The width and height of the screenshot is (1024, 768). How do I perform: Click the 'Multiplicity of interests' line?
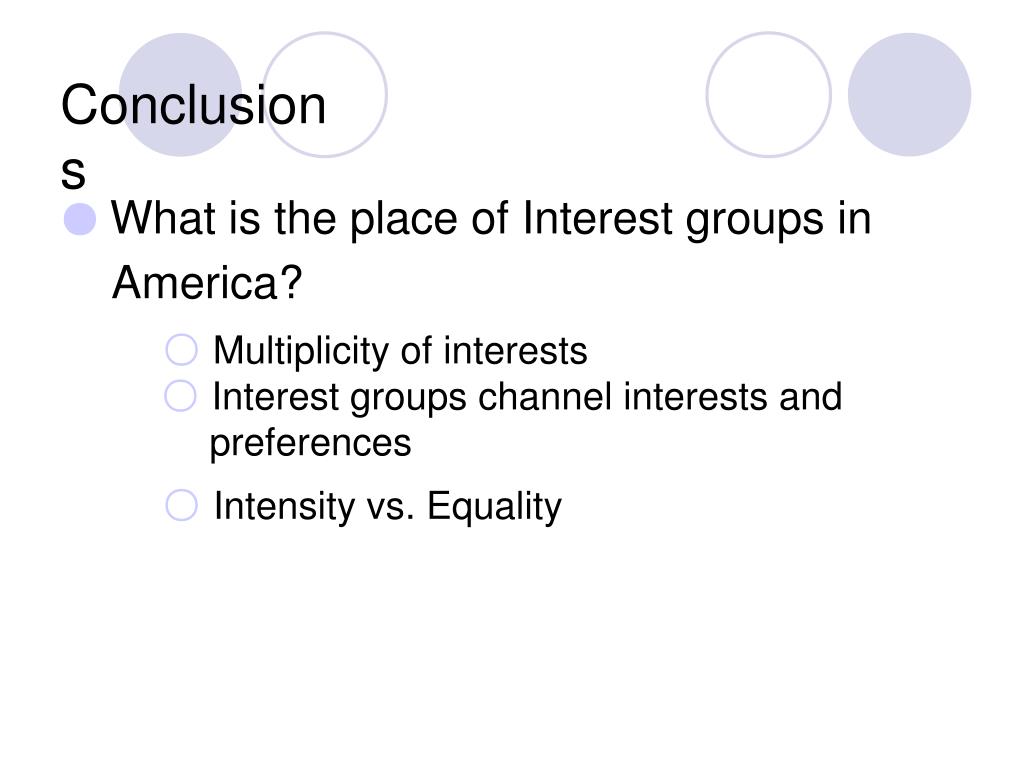pos(400,351)
